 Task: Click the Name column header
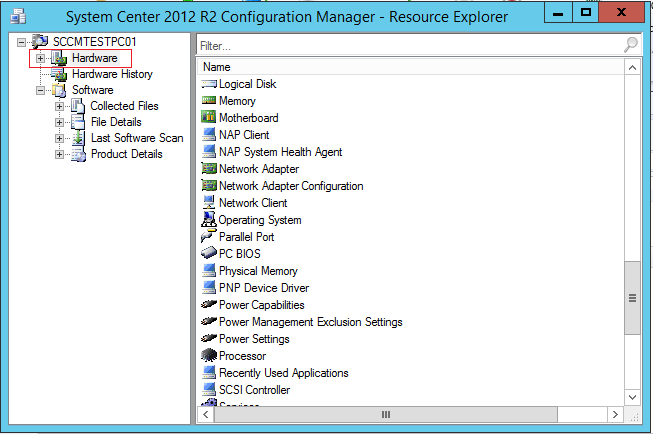[411, 67]
